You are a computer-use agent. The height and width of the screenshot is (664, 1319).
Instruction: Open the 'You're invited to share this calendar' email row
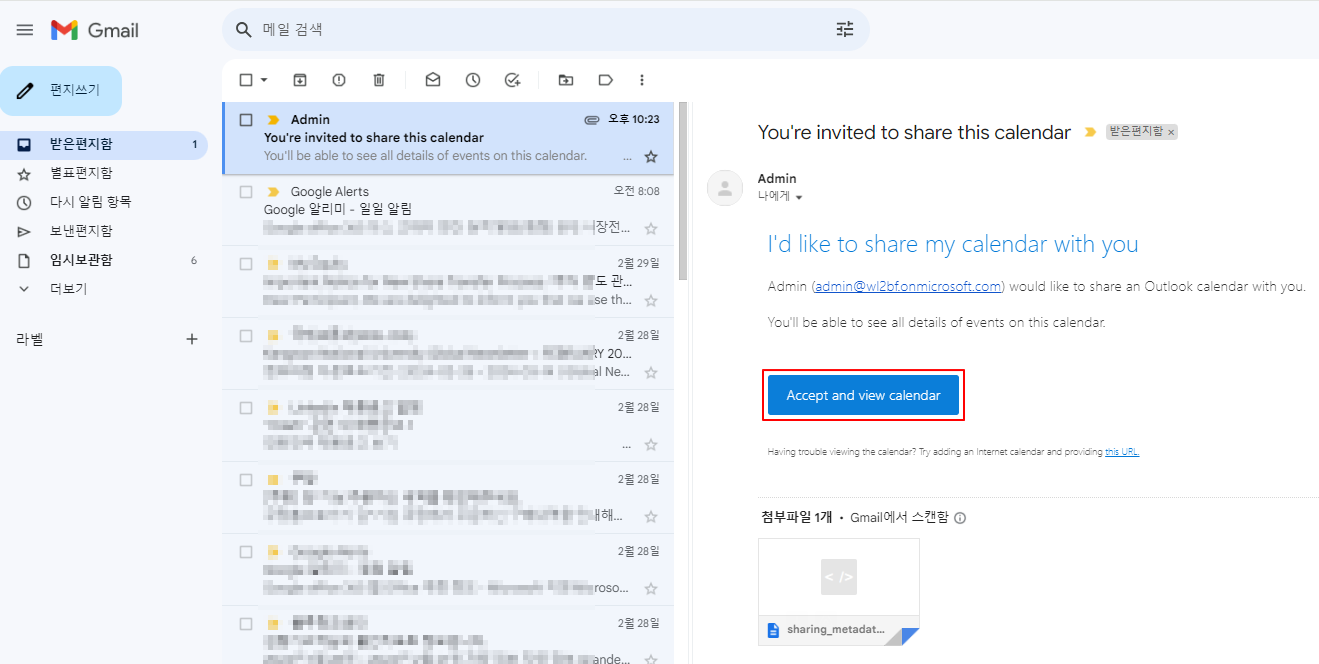[448, 138]
